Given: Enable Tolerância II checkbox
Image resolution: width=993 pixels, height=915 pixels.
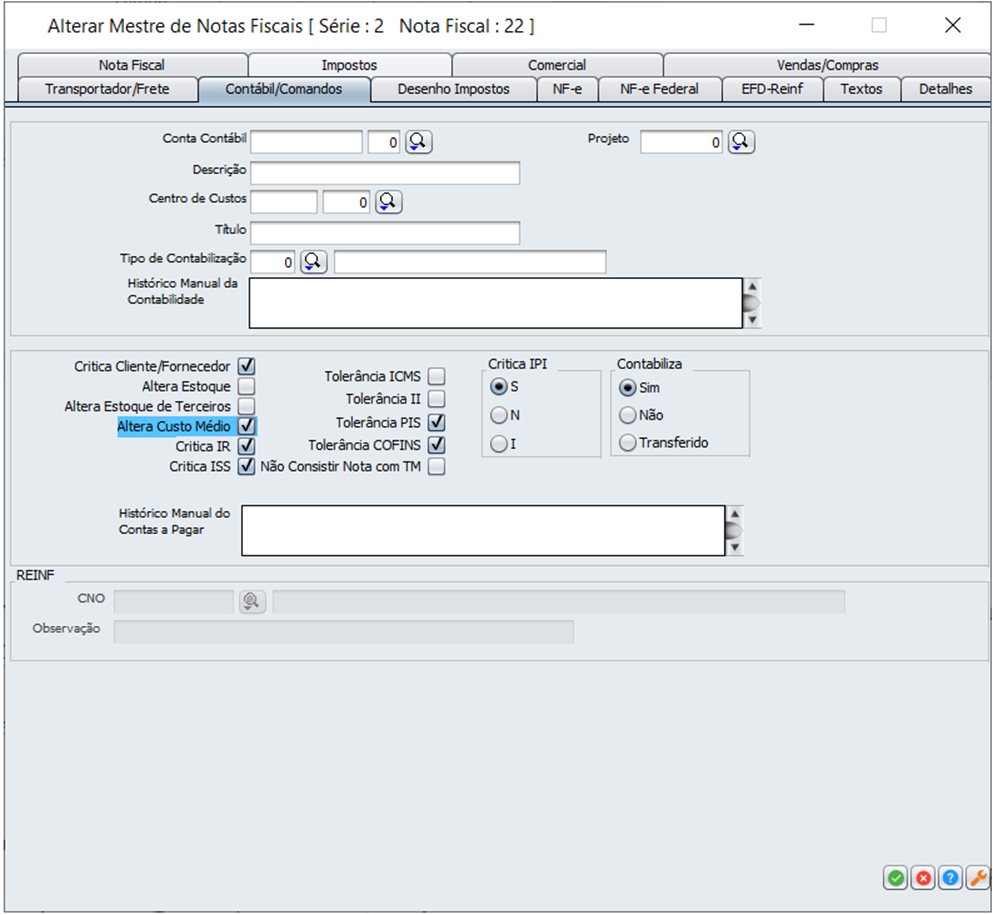Looking at the screenshot, I should click(436, 399).
